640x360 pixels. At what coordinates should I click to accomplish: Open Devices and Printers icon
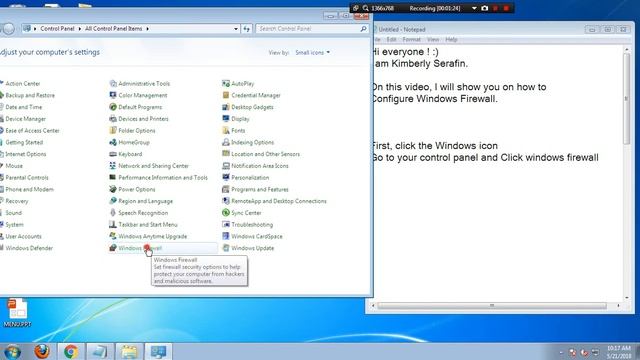point(113,119)
